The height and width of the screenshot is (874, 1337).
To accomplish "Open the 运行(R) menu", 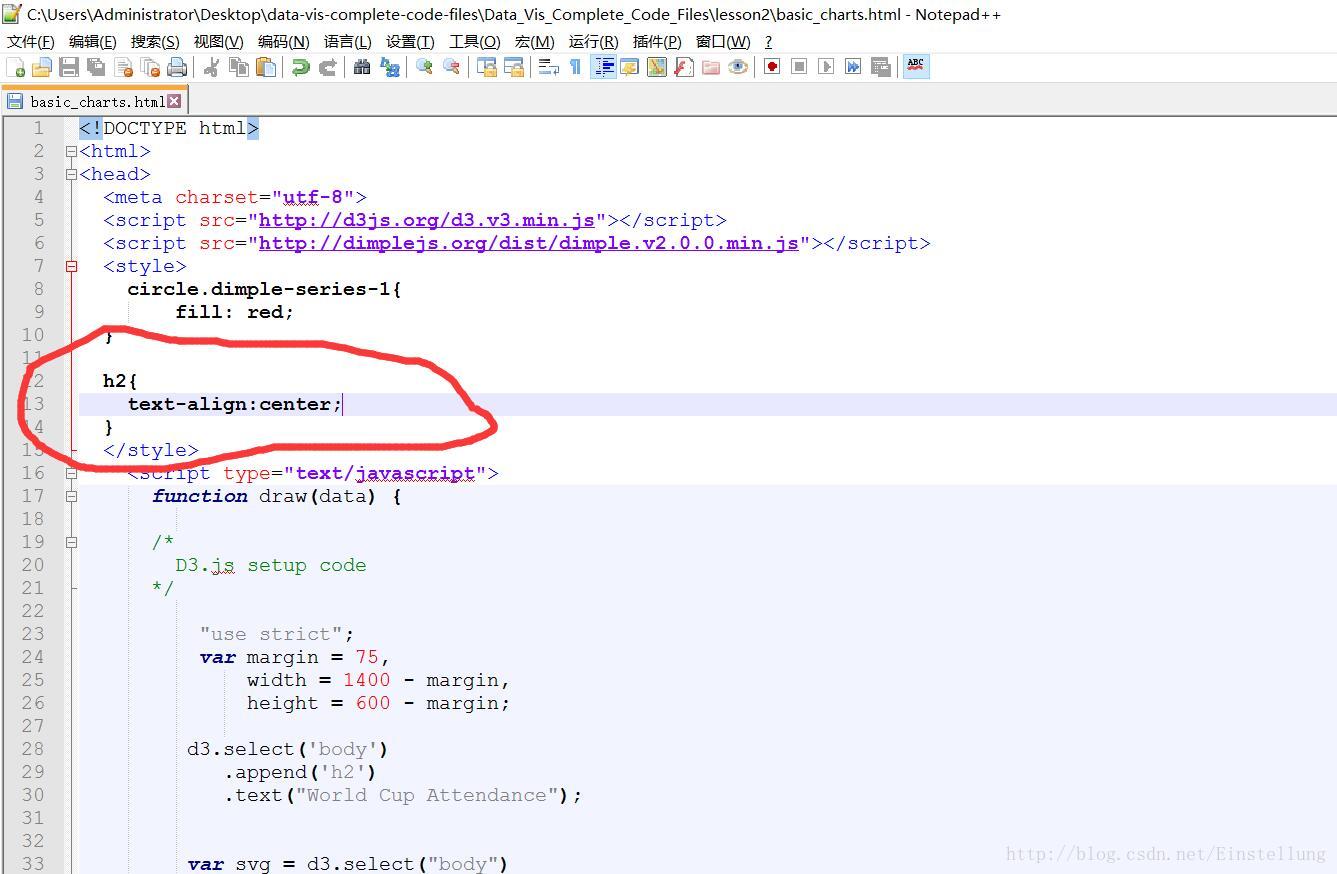I will tap(593, 41).
